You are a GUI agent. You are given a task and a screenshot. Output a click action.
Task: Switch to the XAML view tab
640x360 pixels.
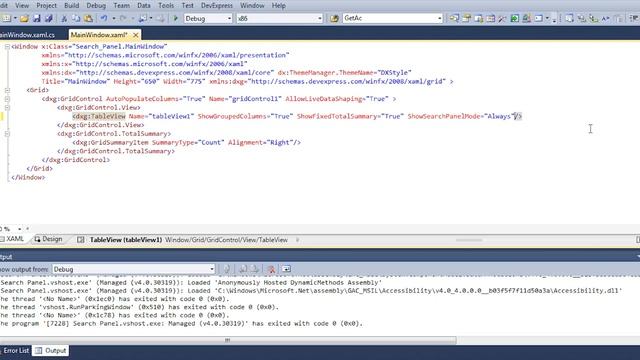(13, 239)
